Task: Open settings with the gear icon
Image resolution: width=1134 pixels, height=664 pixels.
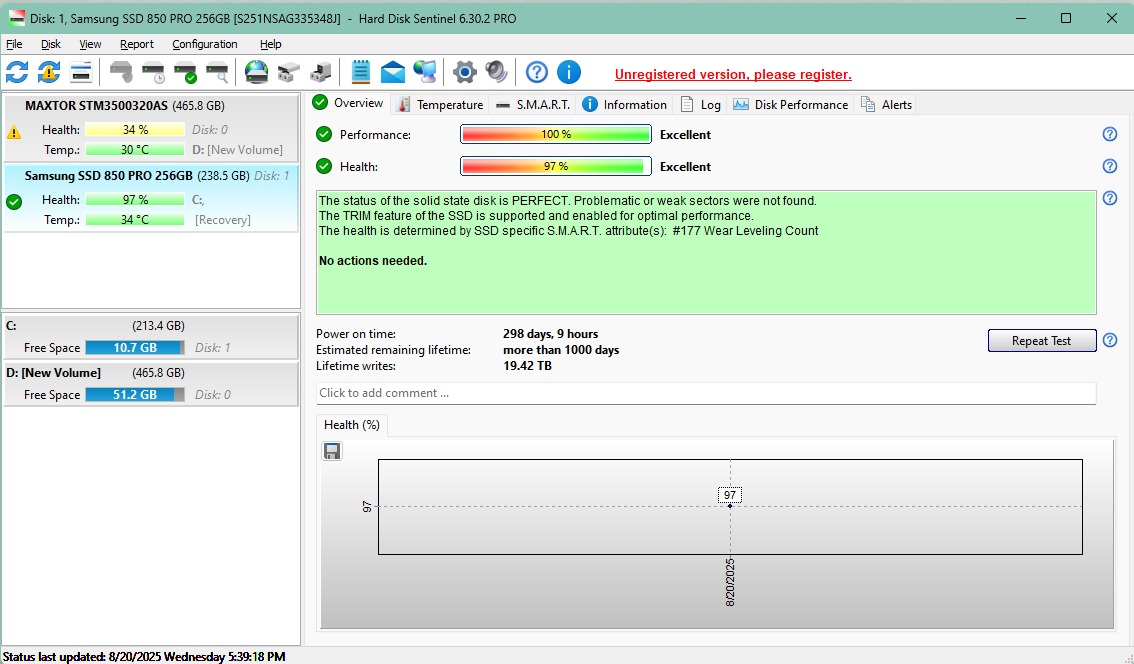Action: click(464, 72)
